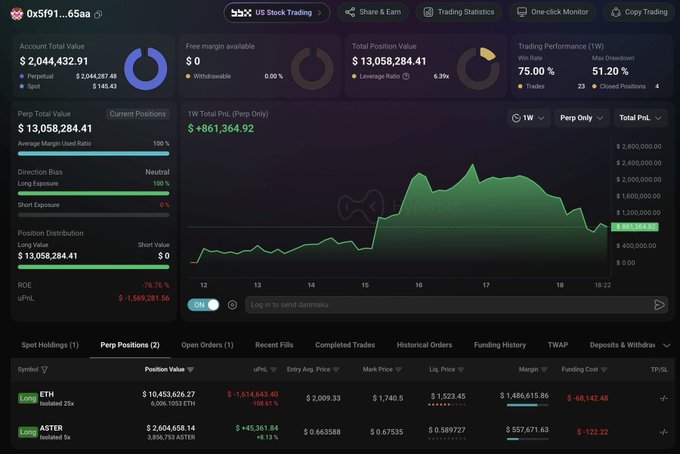The image size is (680, 454).
Task: Click the ASTER symbol in positions
Action: click(x=51, y=428)
